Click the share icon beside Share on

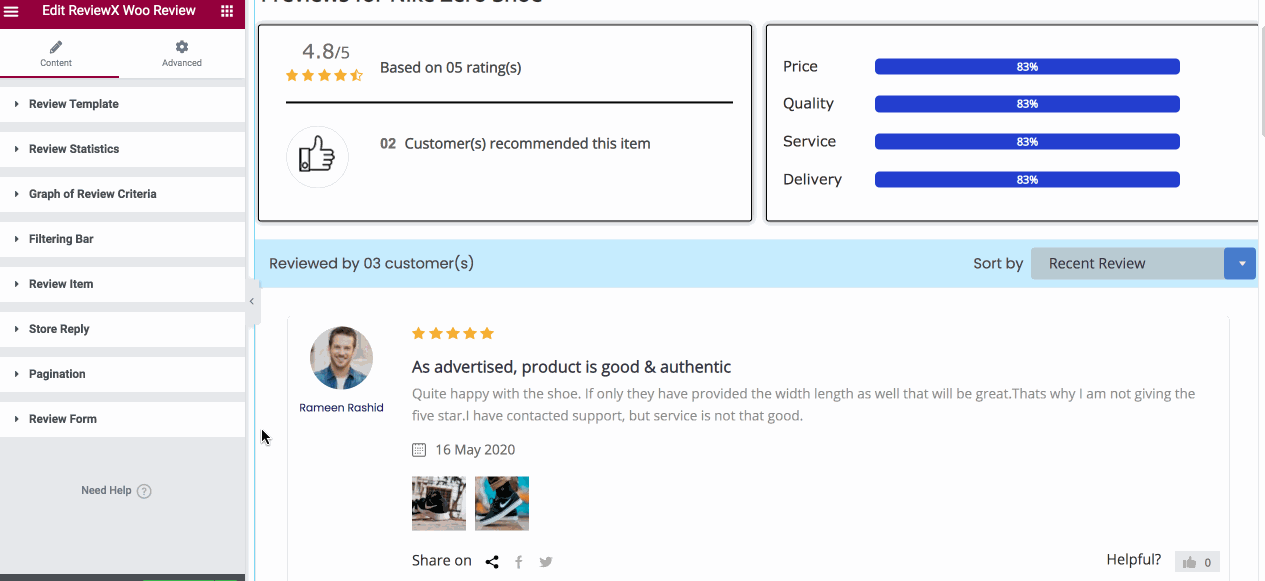[492, 562]
